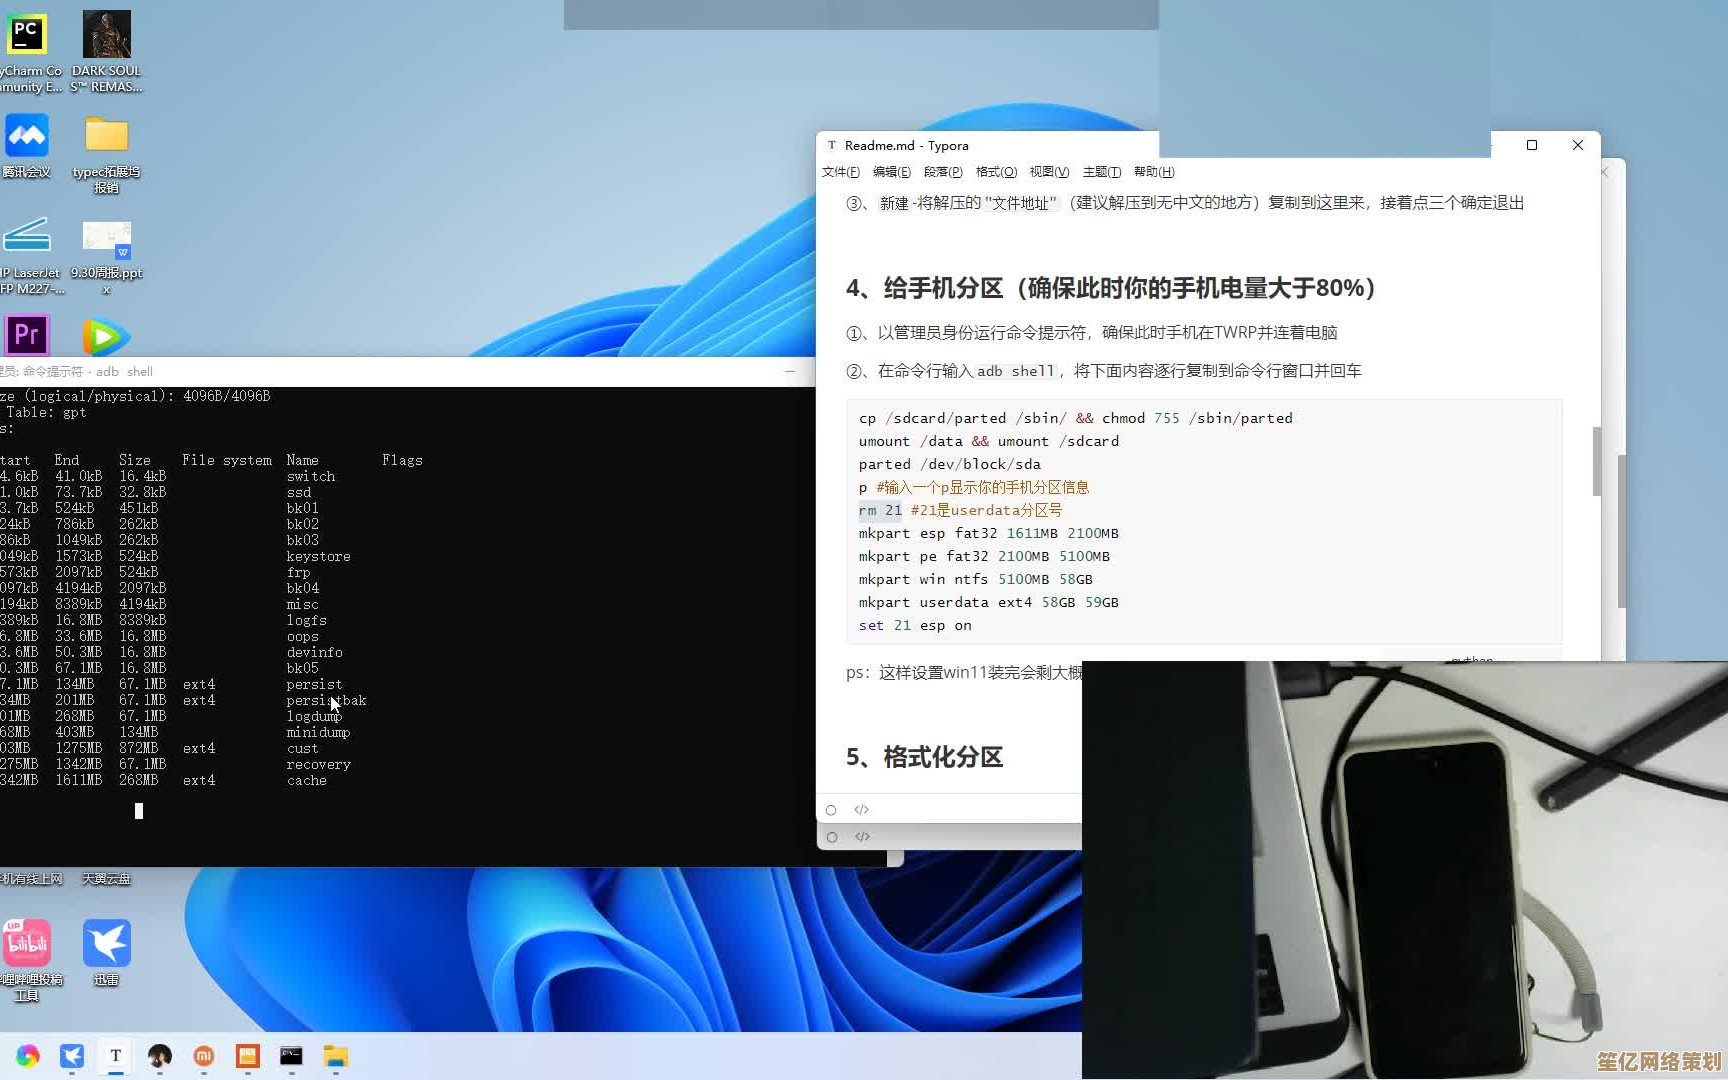
Task: Open the 格式(O) menu in Typora
Action: (996, 171)
